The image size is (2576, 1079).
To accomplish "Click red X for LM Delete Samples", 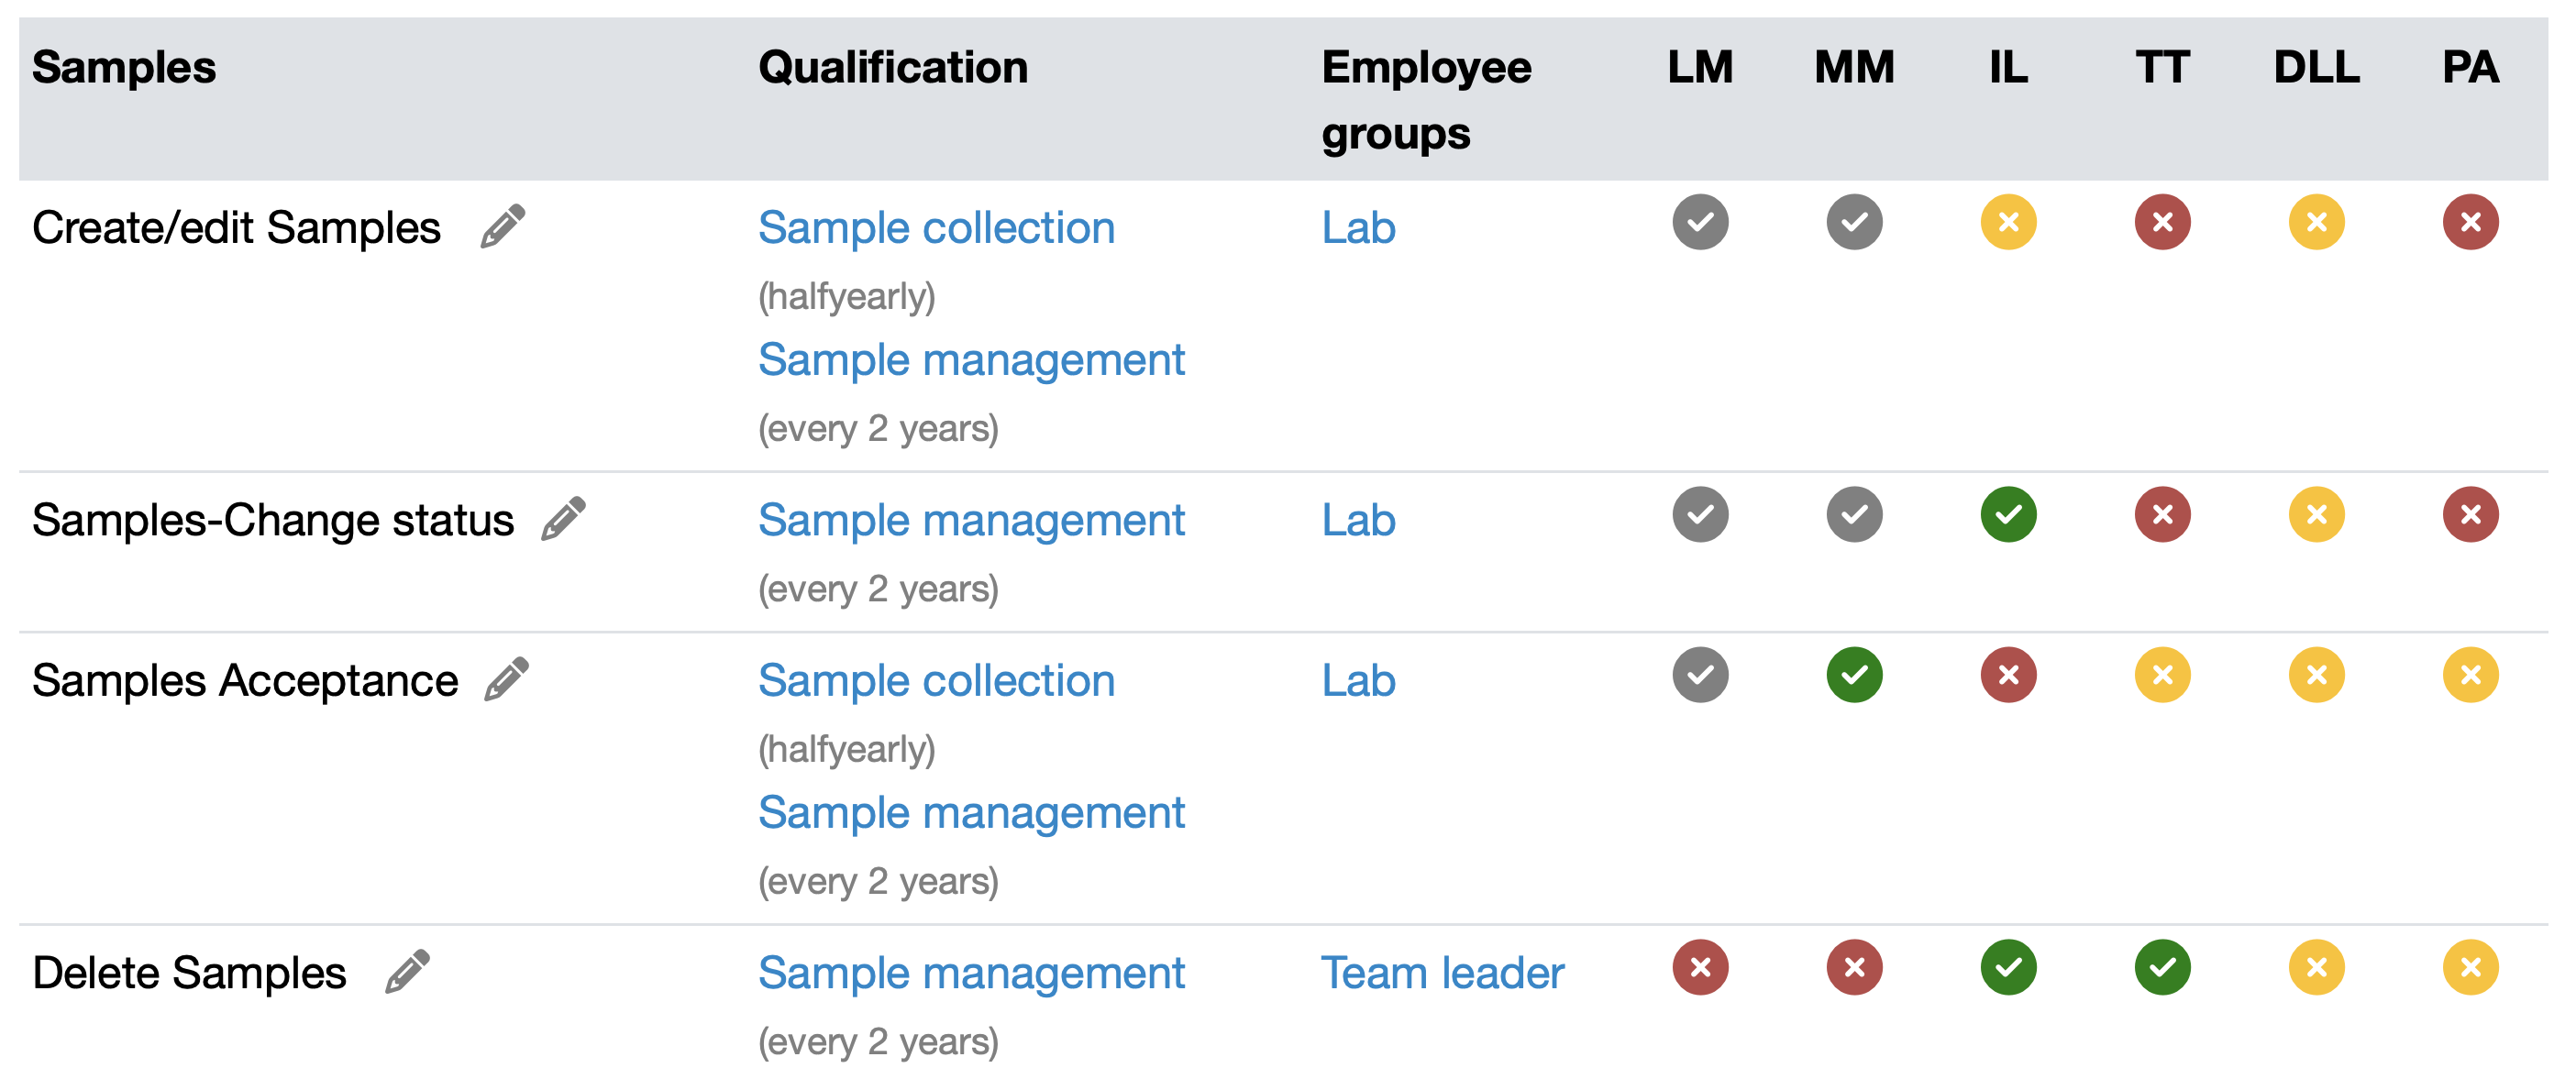I will coord(1700,967).
